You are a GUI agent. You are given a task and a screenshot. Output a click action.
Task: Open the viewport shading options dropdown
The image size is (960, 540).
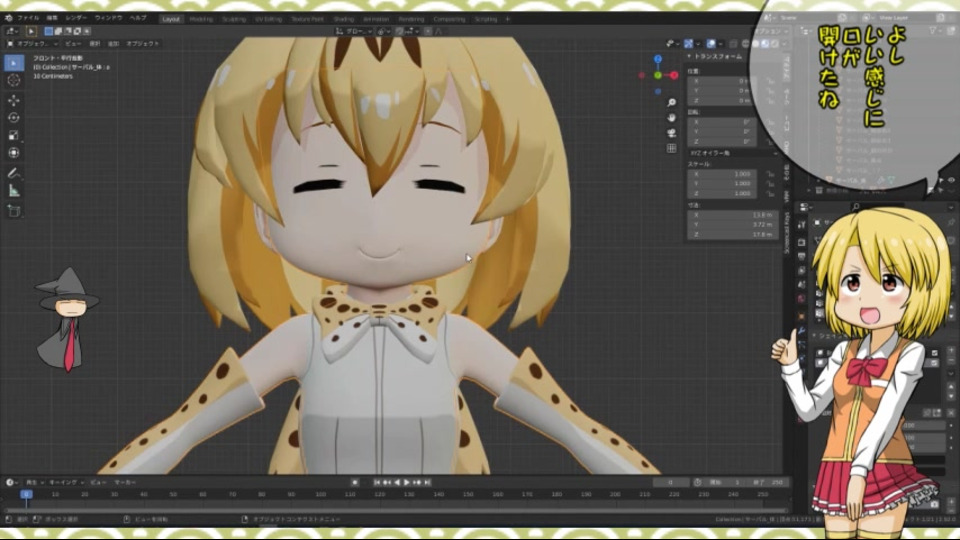click(x=784, y=43)
